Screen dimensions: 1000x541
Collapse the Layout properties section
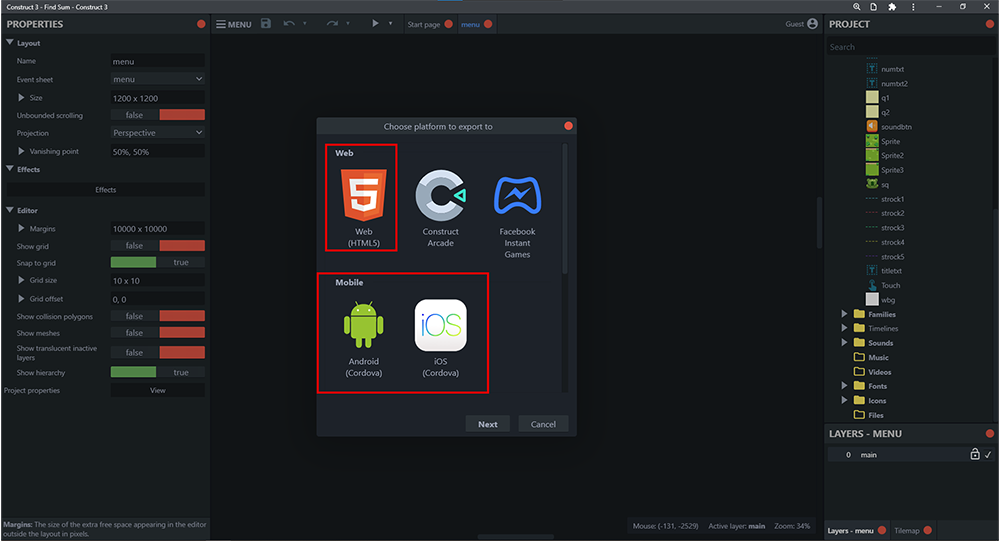pyautogui.click(x=10, y=43)
